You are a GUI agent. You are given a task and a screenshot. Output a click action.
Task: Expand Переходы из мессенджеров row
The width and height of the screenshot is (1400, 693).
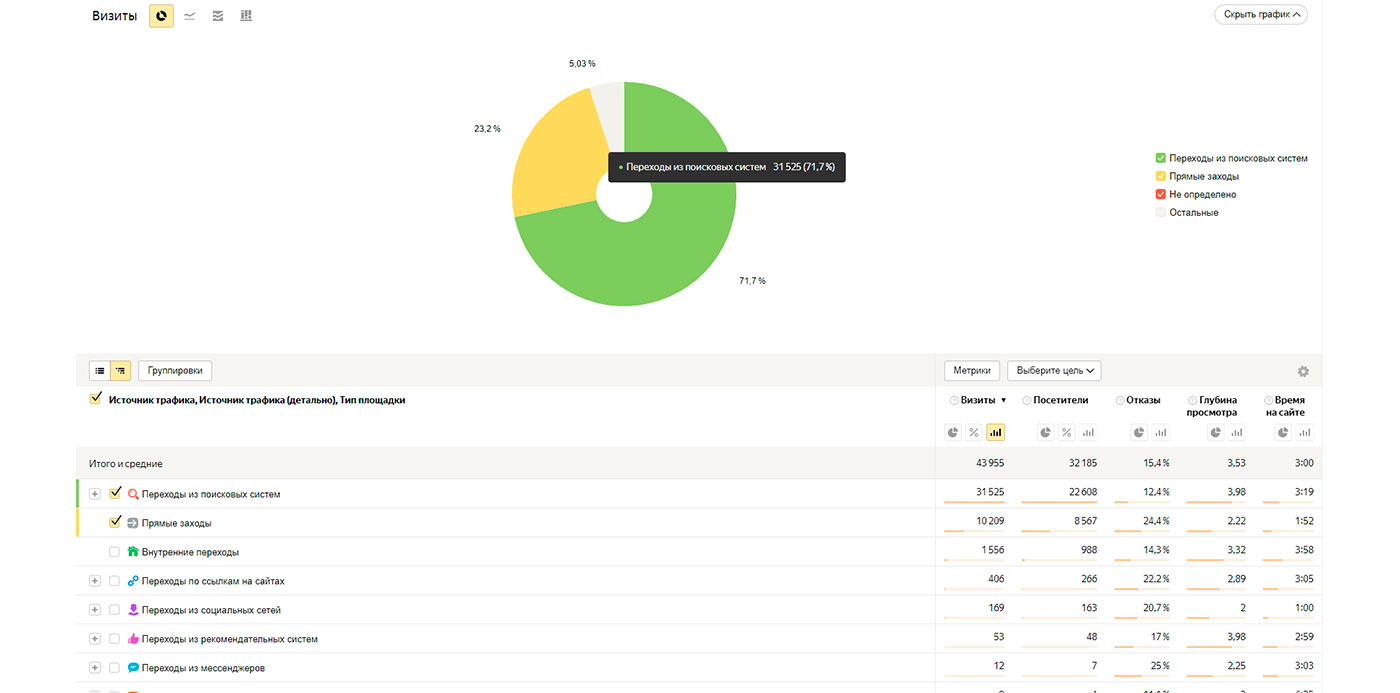(95, 668)
